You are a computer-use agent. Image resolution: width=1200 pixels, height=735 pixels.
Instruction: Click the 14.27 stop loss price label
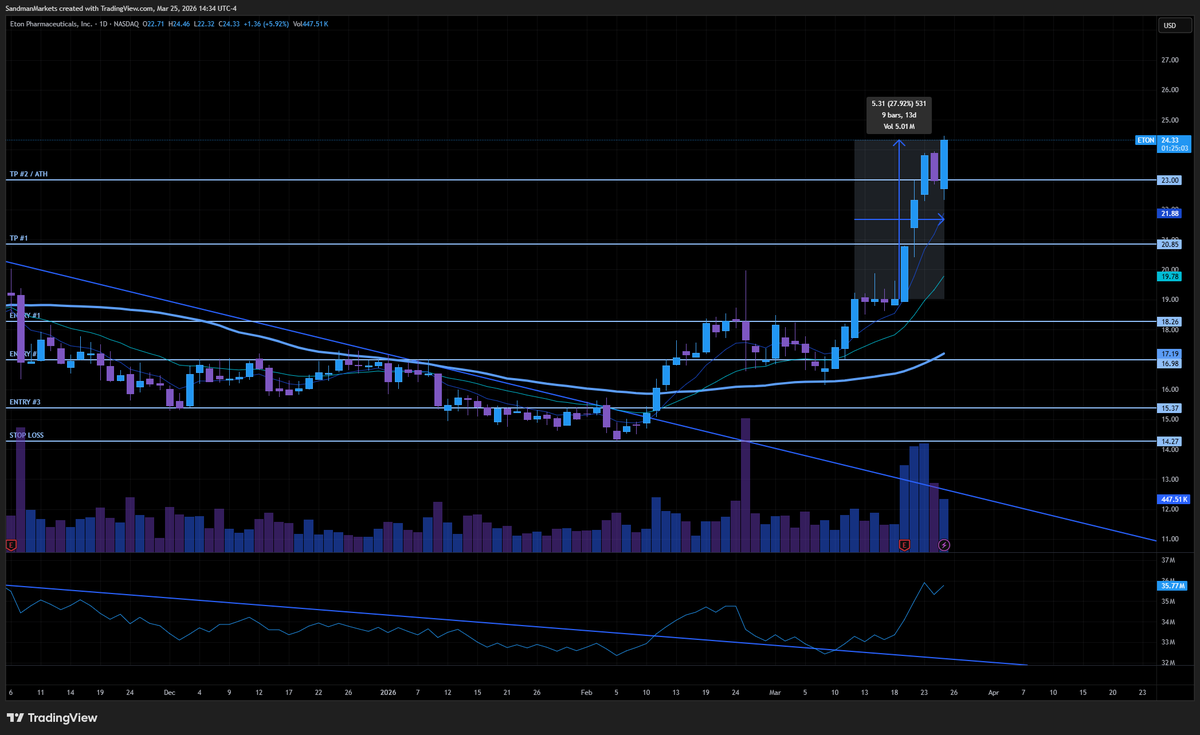coord(1170,441)
